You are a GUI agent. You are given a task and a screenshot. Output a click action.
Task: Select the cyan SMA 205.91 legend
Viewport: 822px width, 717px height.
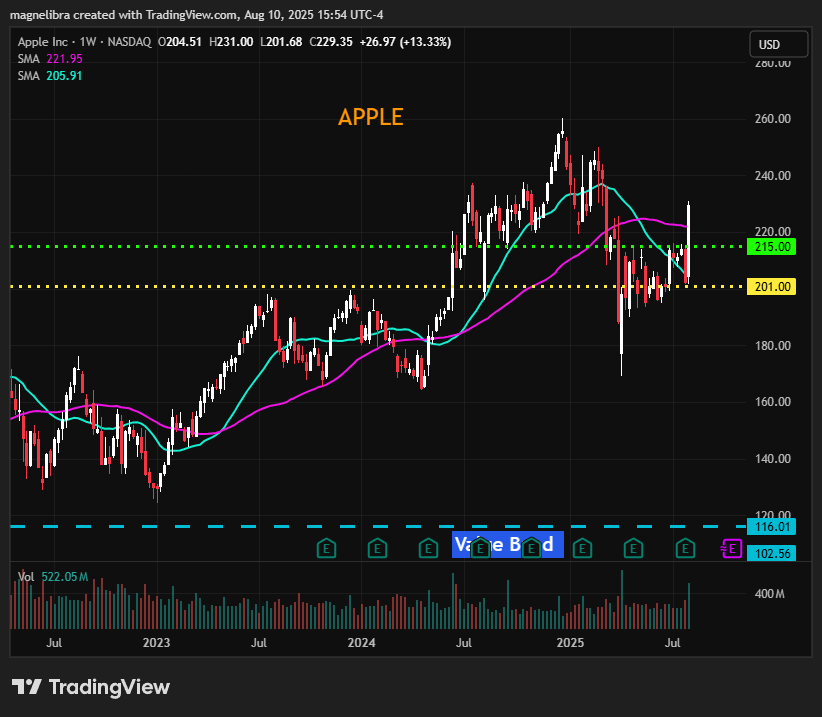50,75
